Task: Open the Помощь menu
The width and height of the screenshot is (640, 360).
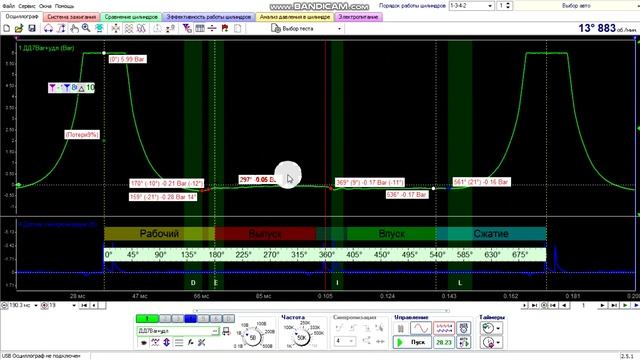Action: click(x=64, y=6)
